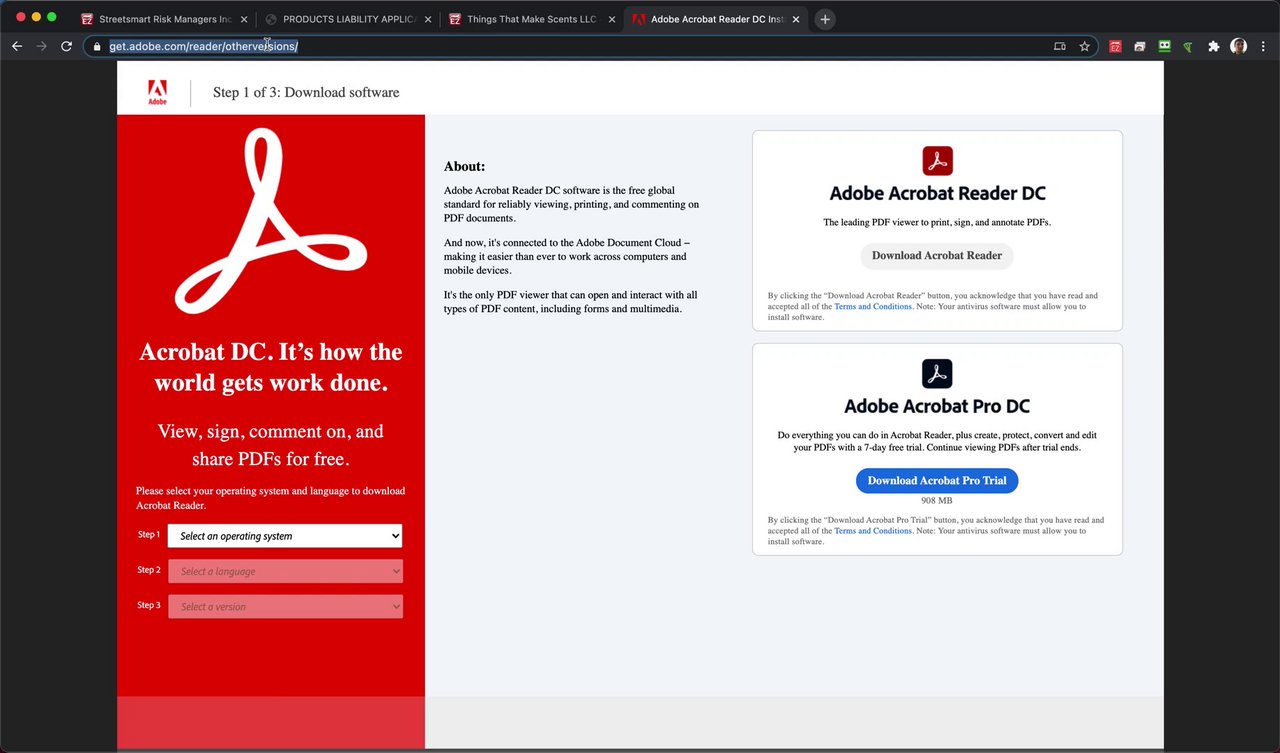This screenshot has height=753, width=1280.
Task: Click the 908 MB file size text
Action: pos(937,500)
